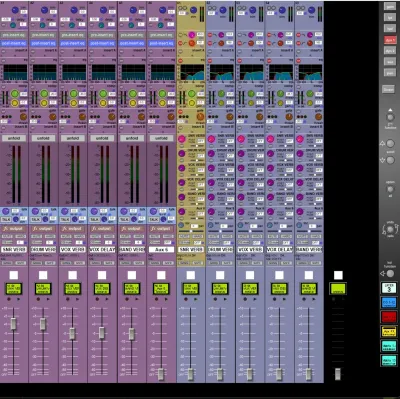Click orange-red filter knob on gold SNR VERB channel
The height and width of the screenshot is (399, 400).
[x=192, y=43]
